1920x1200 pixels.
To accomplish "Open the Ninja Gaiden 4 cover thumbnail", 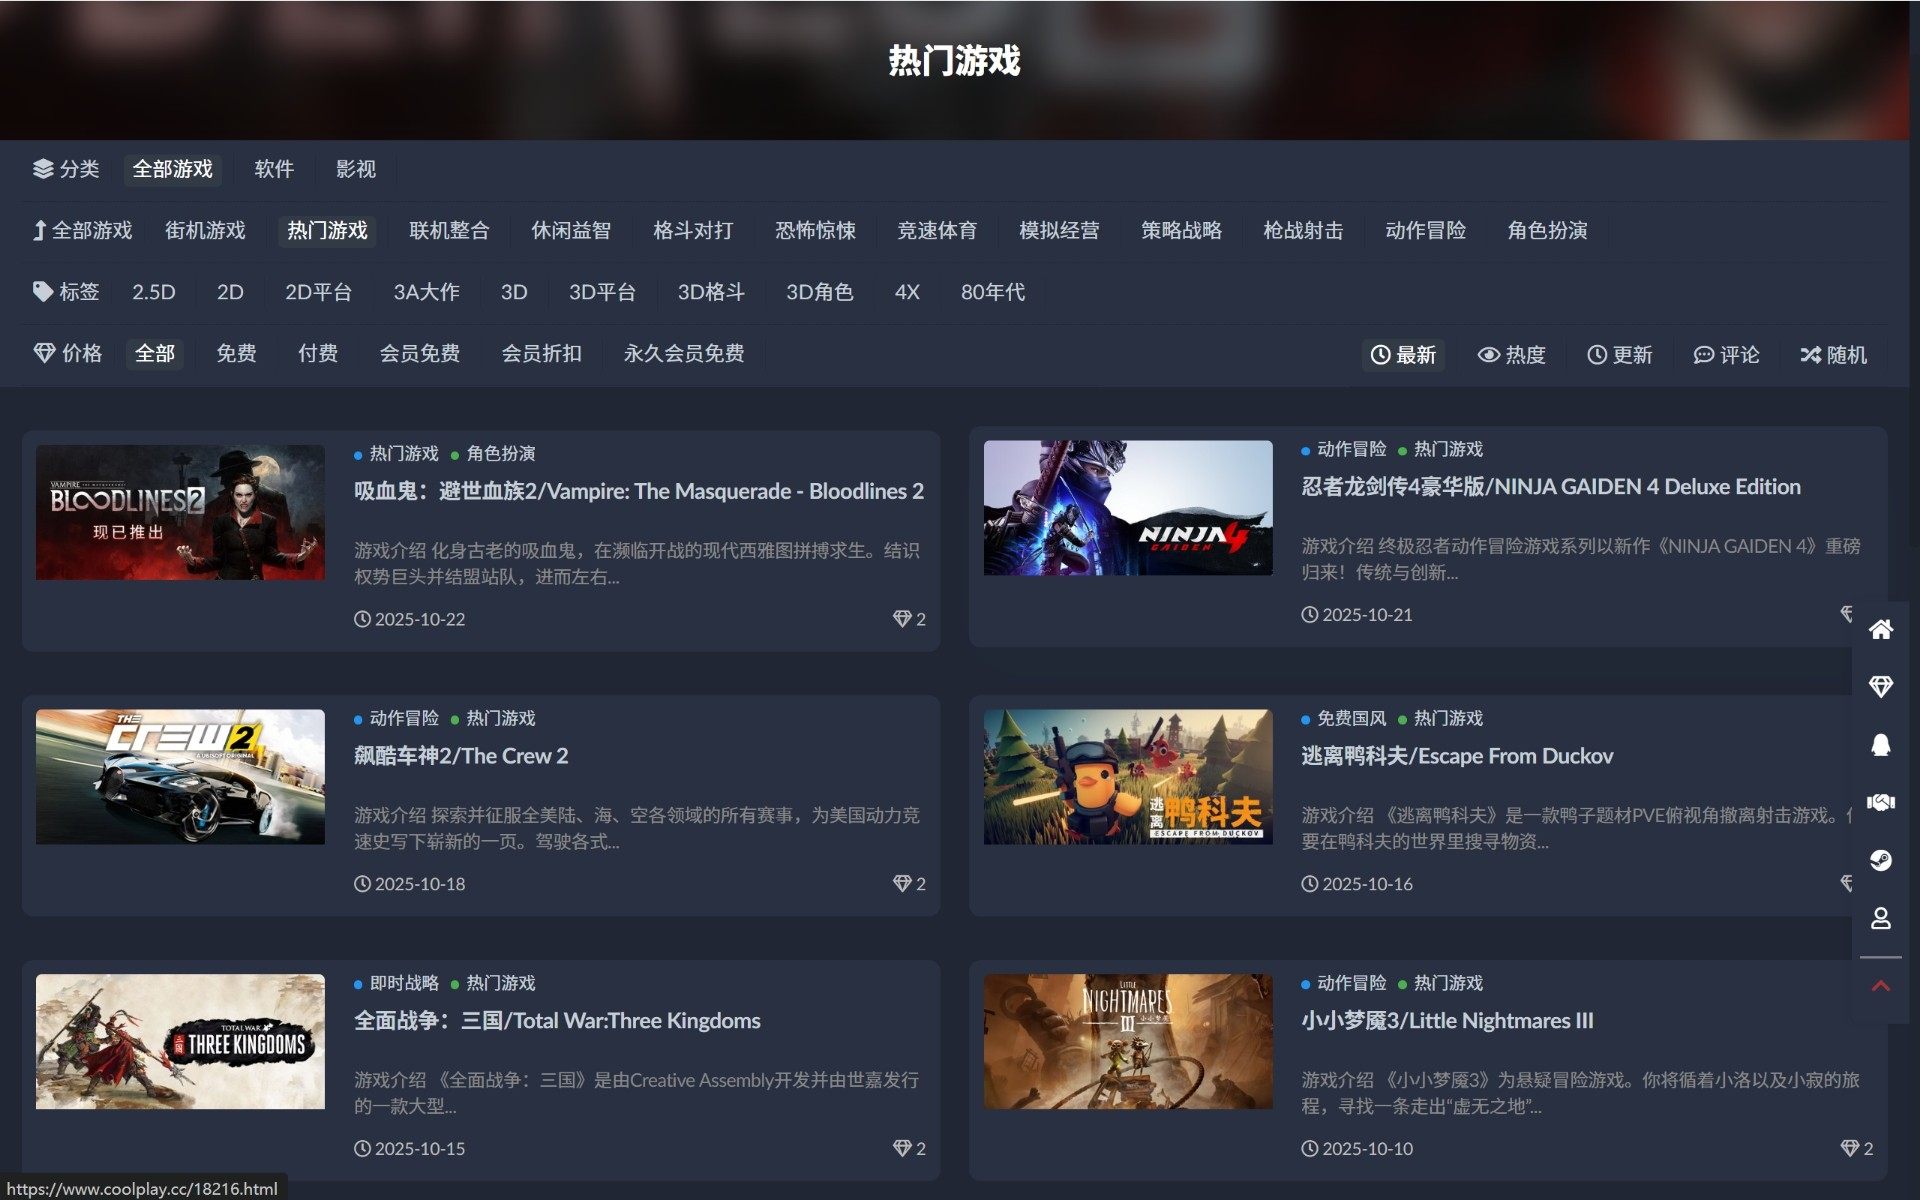I will point(1128,508).
